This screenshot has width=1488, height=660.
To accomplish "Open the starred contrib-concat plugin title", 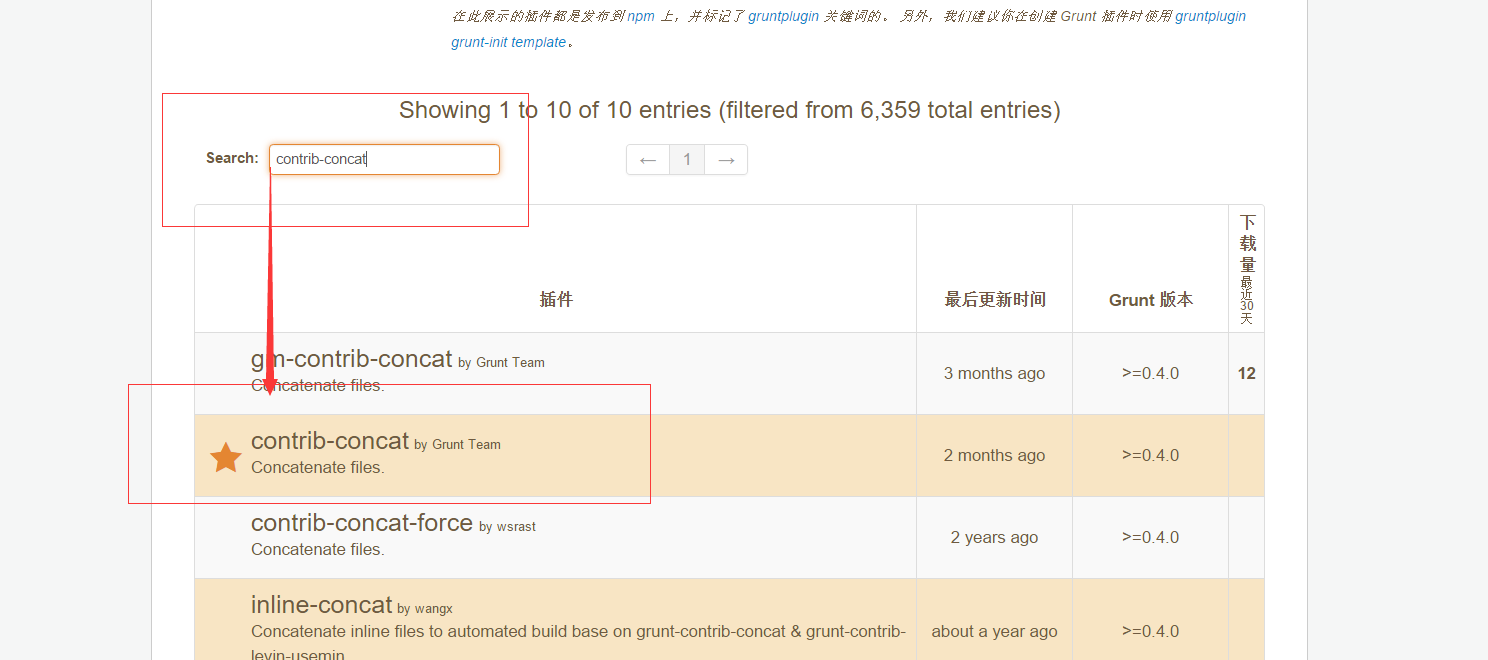I will tap(330, 441).
